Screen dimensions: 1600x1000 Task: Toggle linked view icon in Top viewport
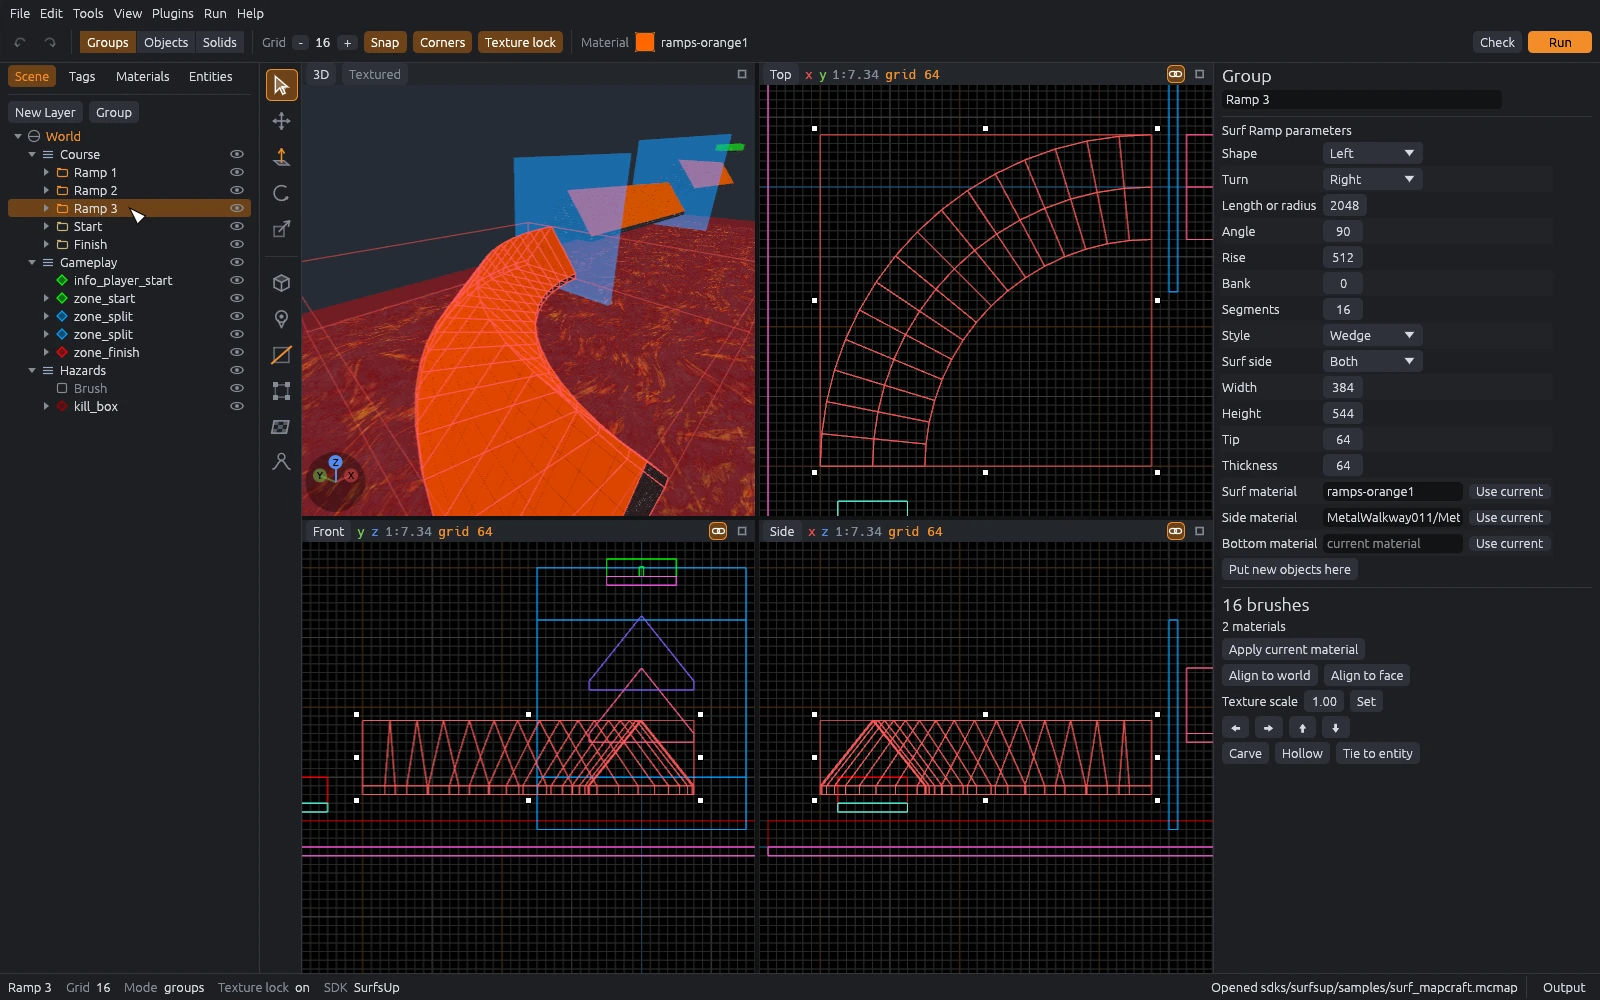tap(1176, 74)
